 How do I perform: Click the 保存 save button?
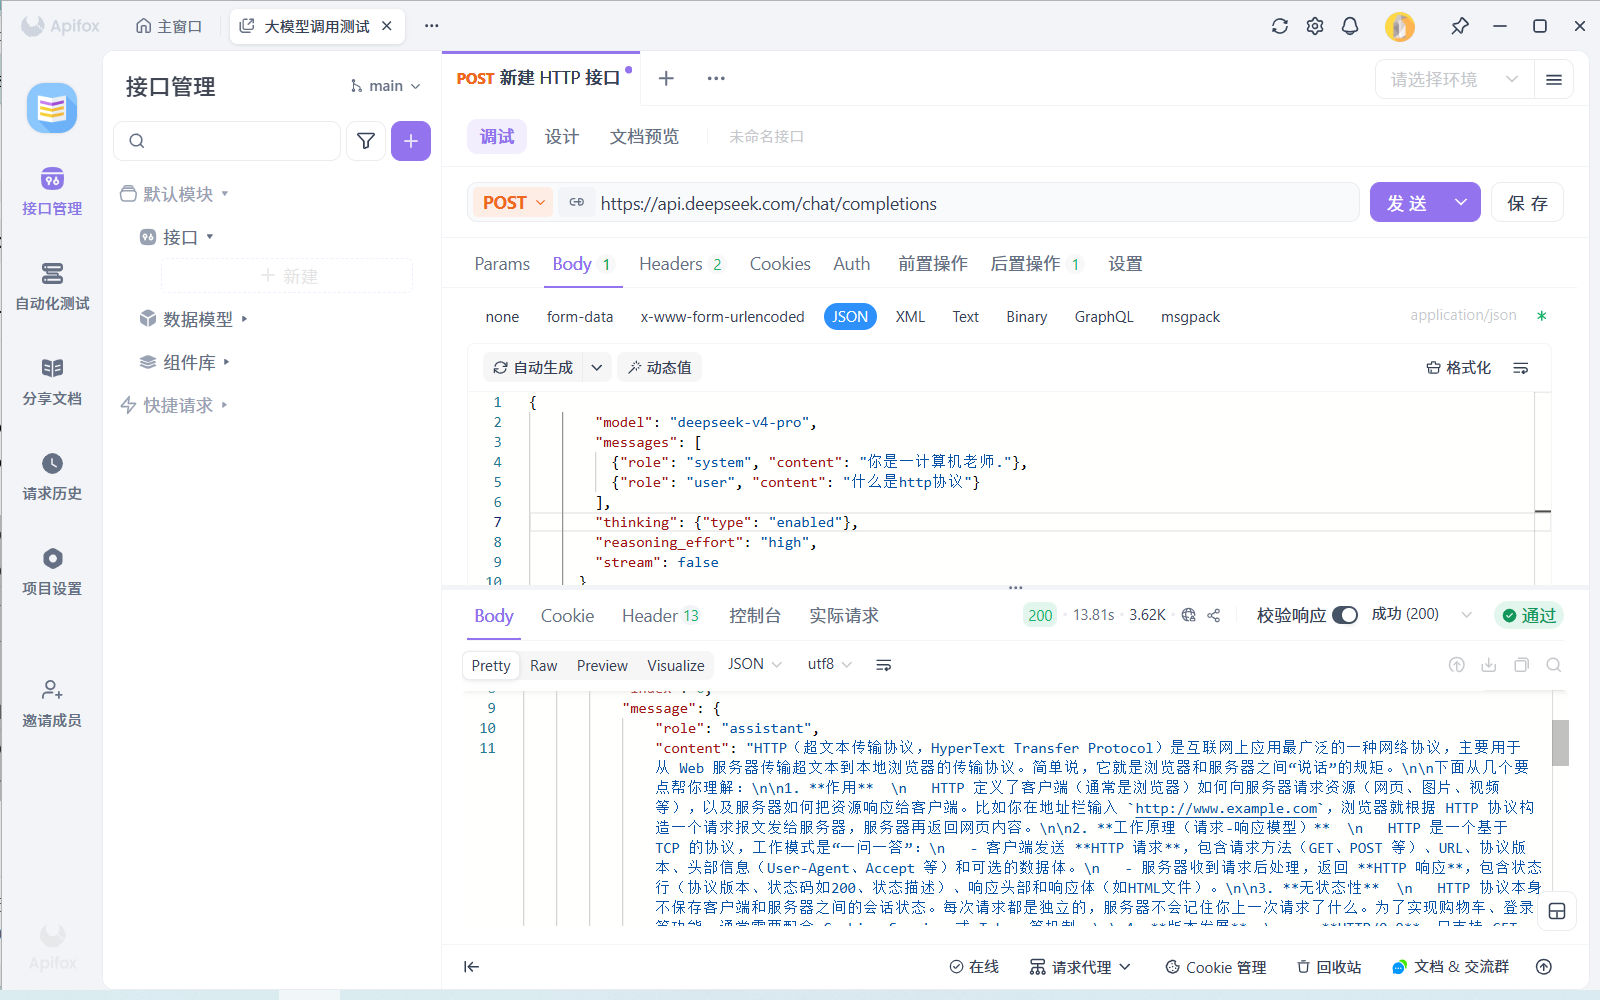1528,203
